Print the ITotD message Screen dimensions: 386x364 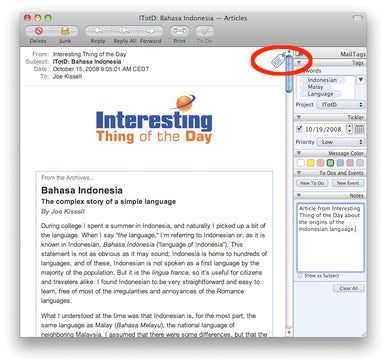[179, 31]
